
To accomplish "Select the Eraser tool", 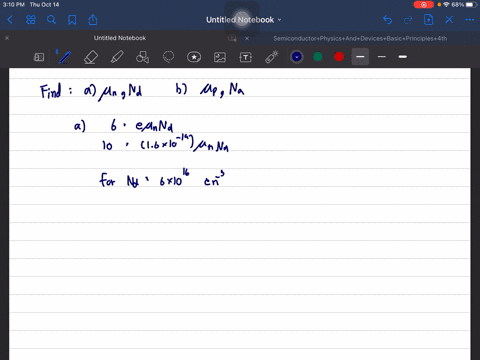I will (91, 57).
